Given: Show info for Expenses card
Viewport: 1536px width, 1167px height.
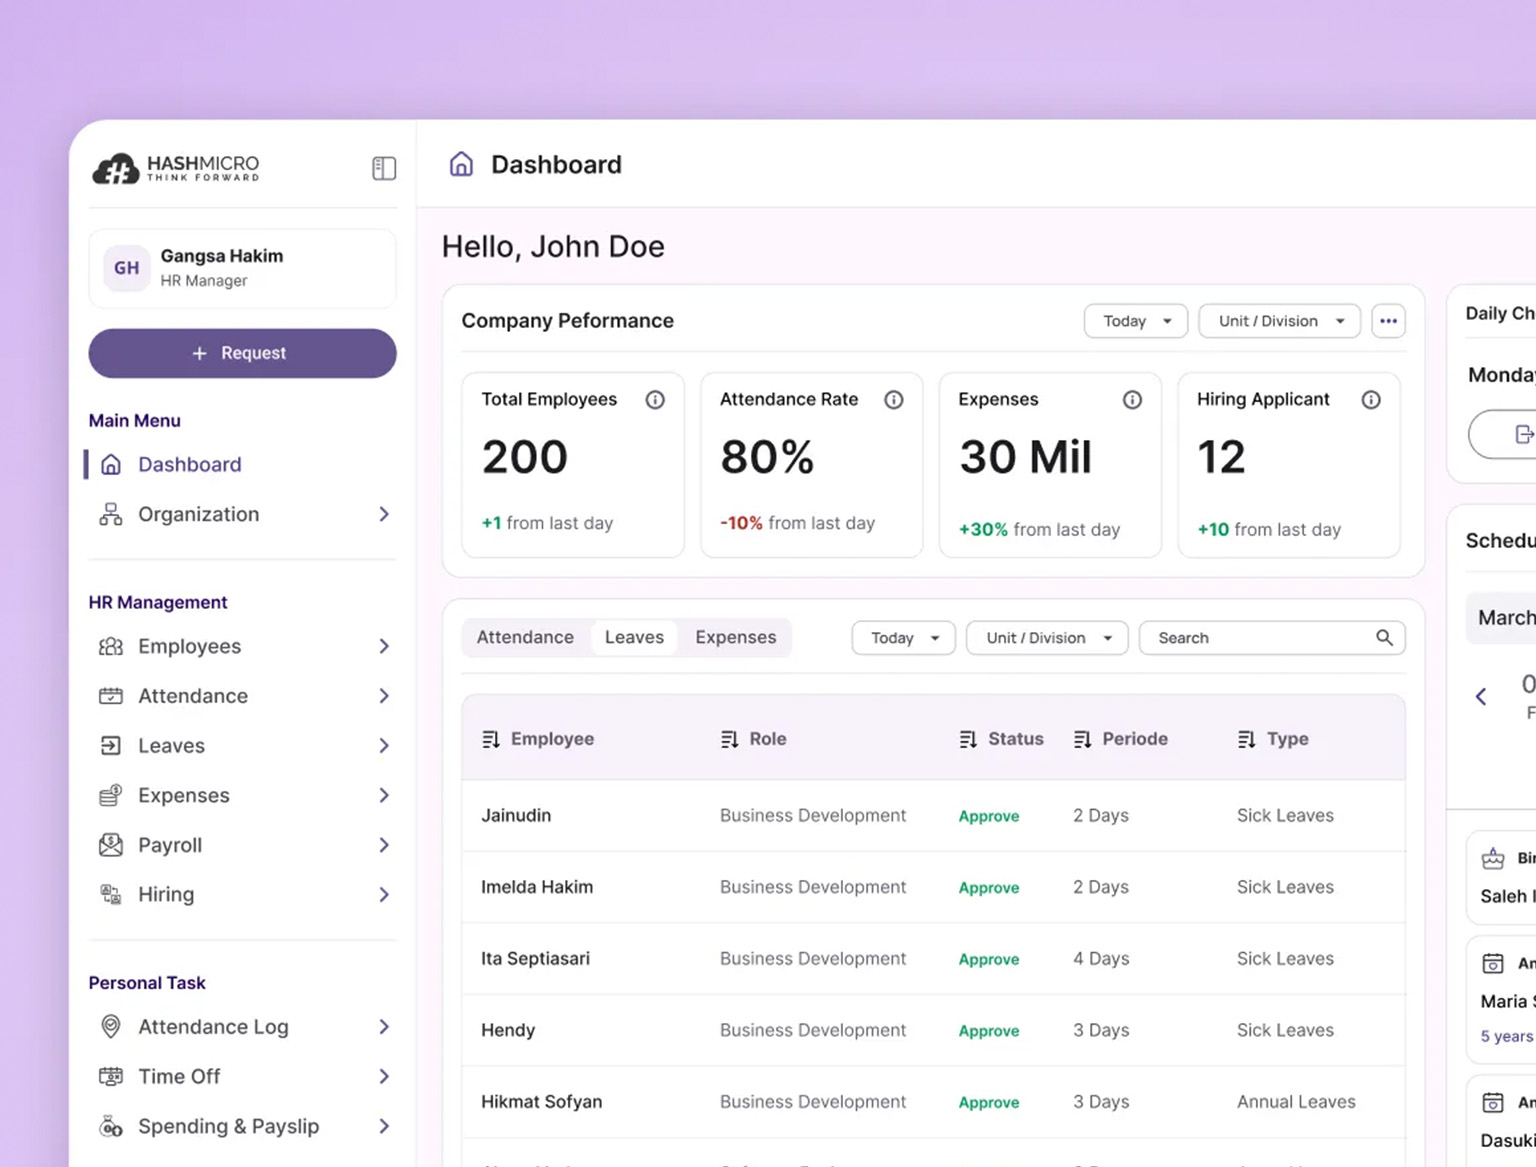Looking at the screenshot, I should pyautogui.click(x=1132, y=400).
